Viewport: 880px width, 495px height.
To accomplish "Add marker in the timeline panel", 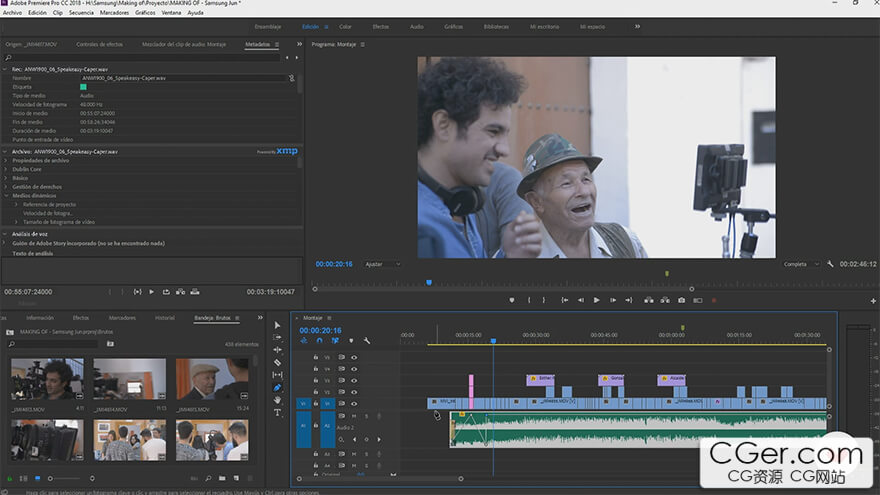I will [351, 341].
